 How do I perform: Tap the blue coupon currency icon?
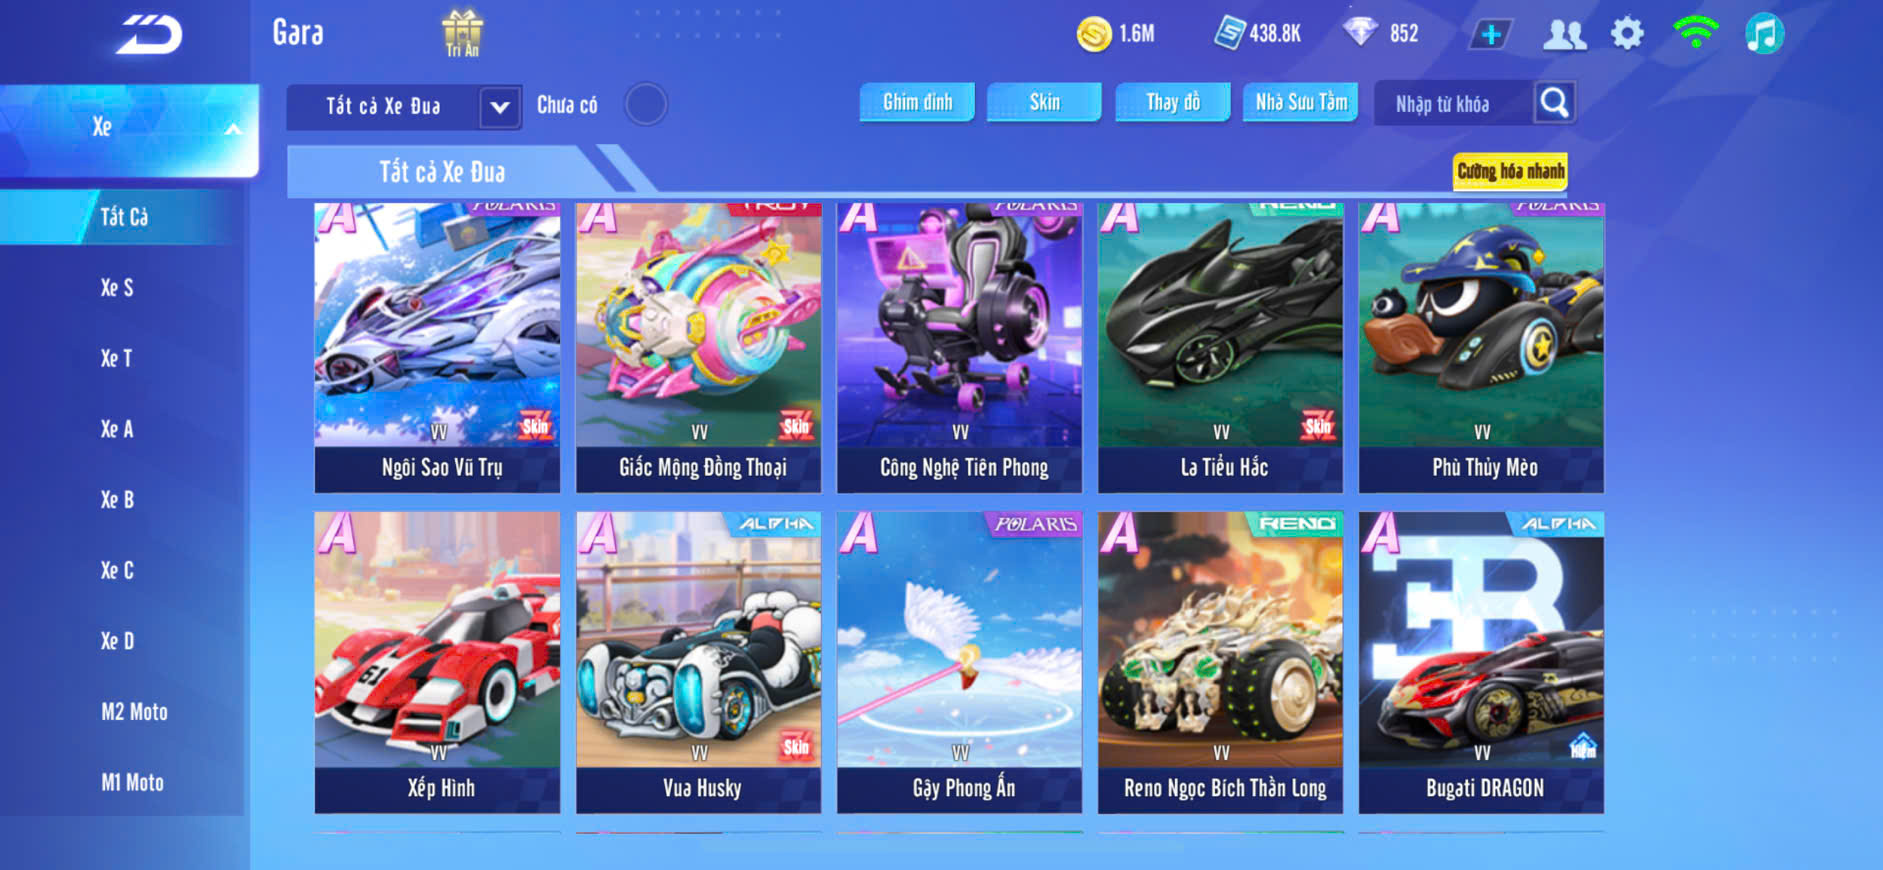click(1229, 33)
